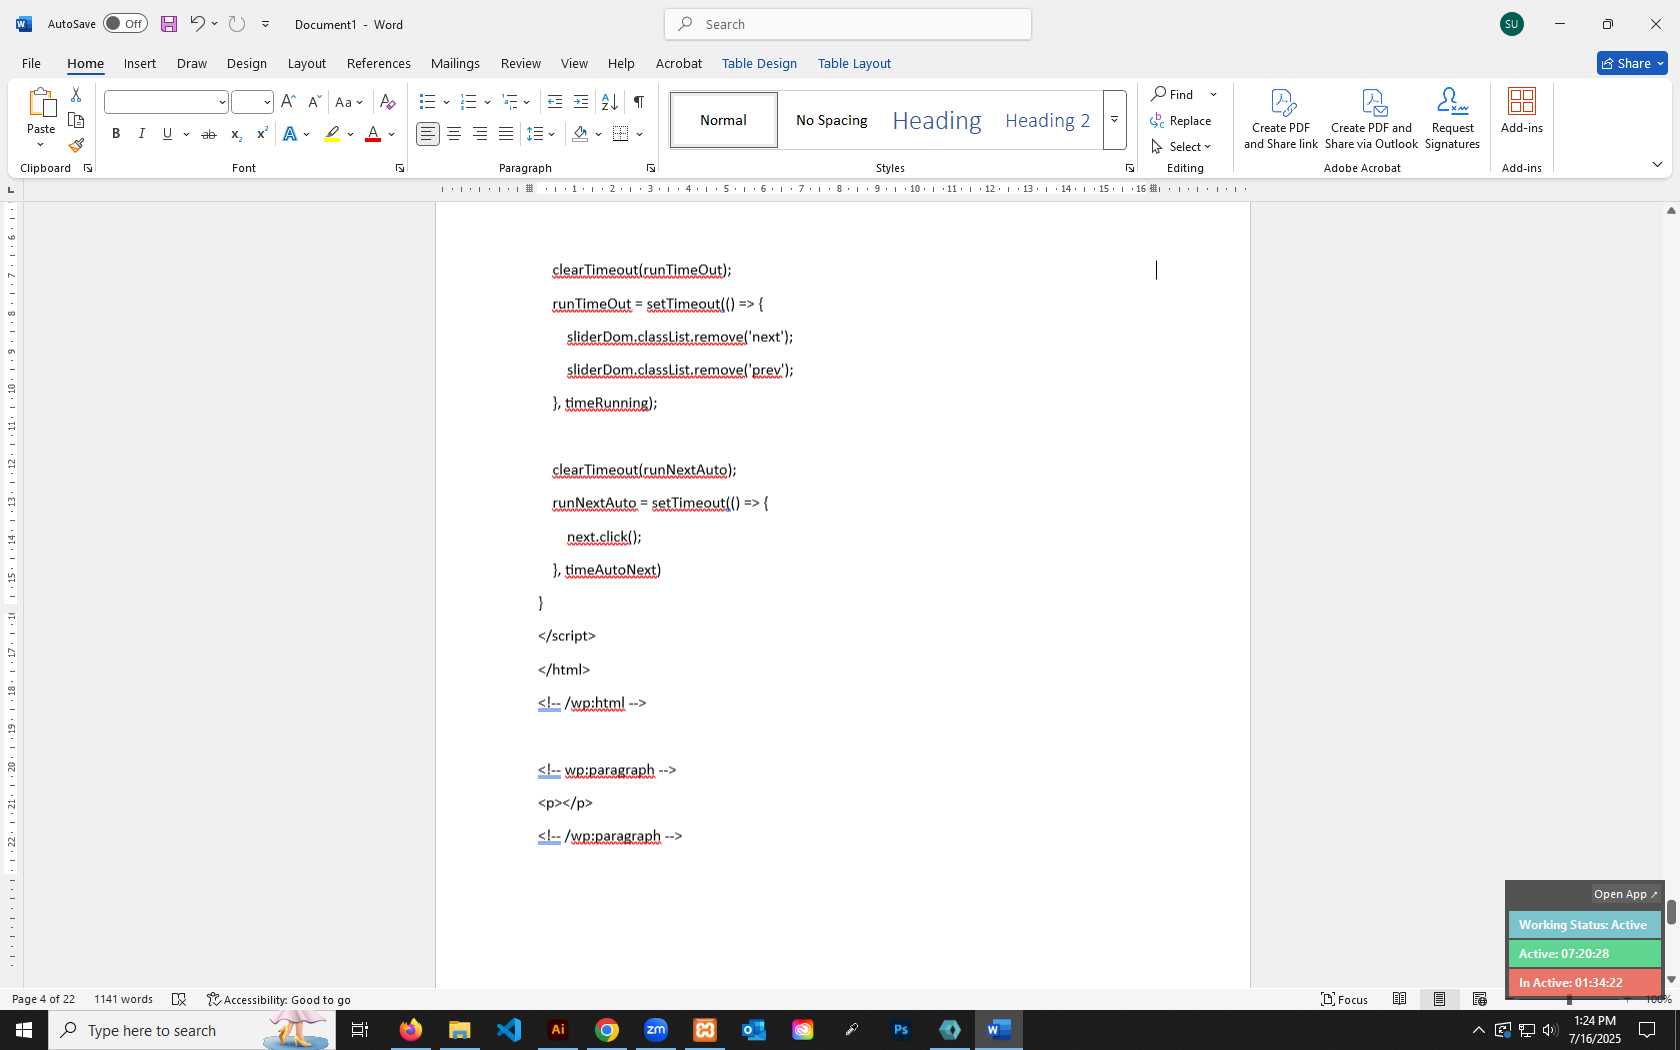This screenshot has width=1680, height=1050.
Task: Toggle Italic formatting
Action: click(x=141, y=134)
